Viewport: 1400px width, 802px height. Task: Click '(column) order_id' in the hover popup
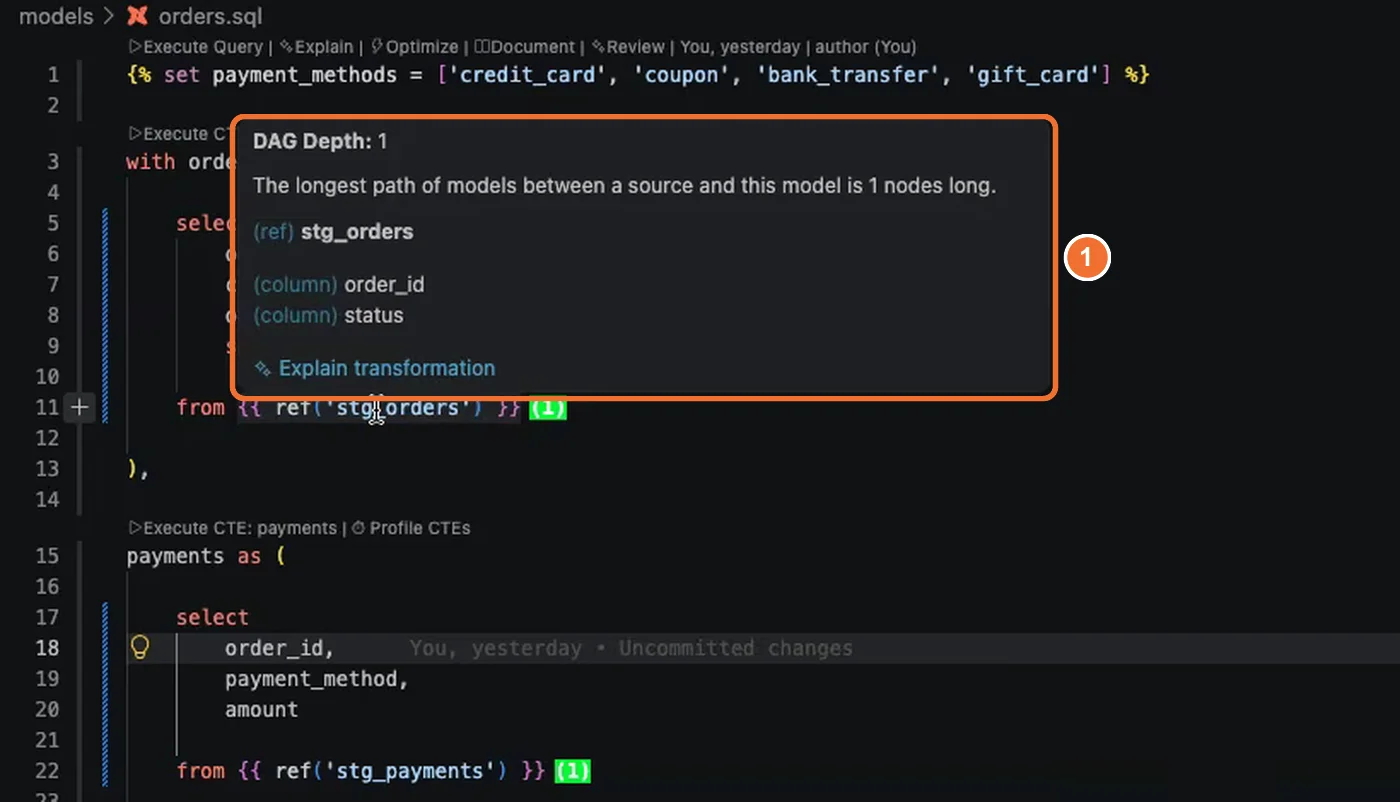coord(339,285)
